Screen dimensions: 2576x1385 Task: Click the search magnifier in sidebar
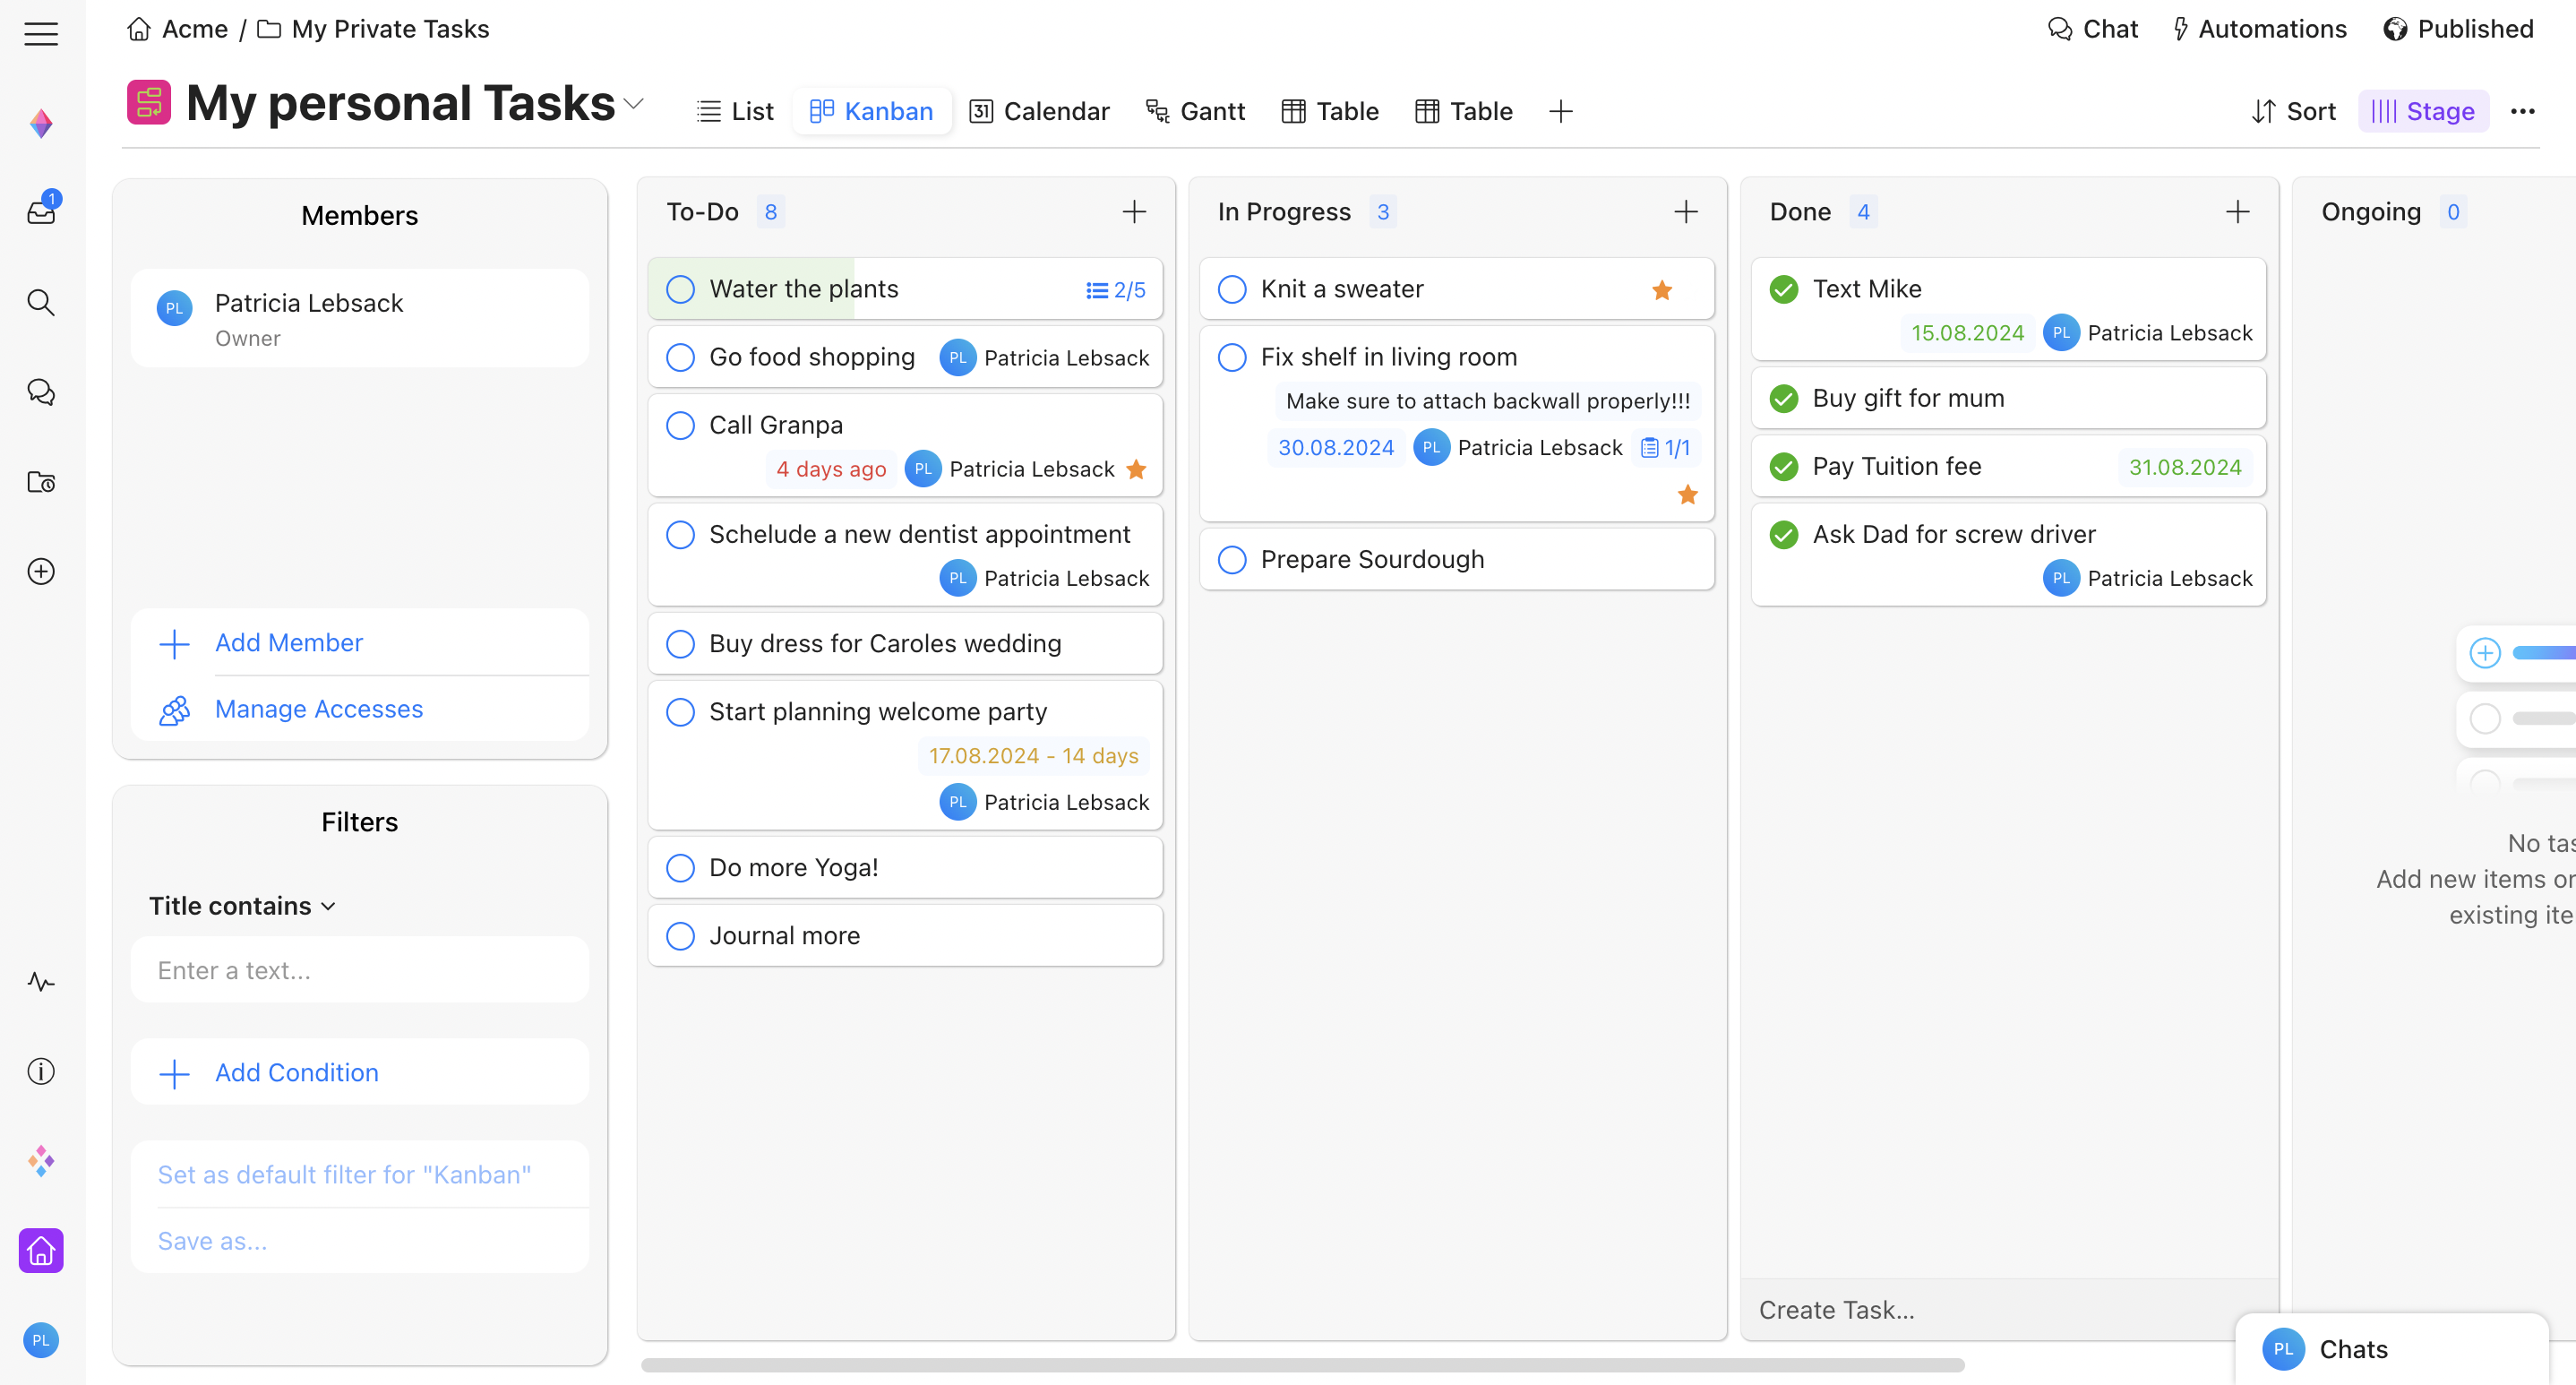tap(41, 302)
